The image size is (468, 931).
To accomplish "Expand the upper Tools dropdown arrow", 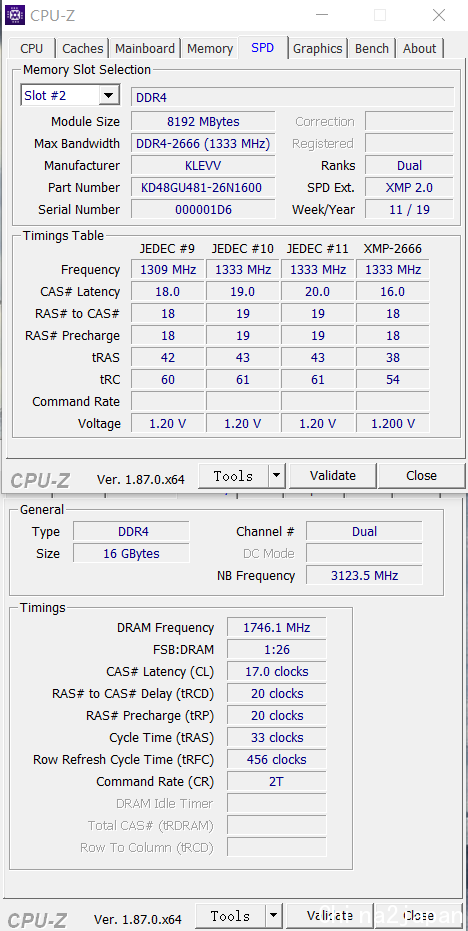I will 276,476.
